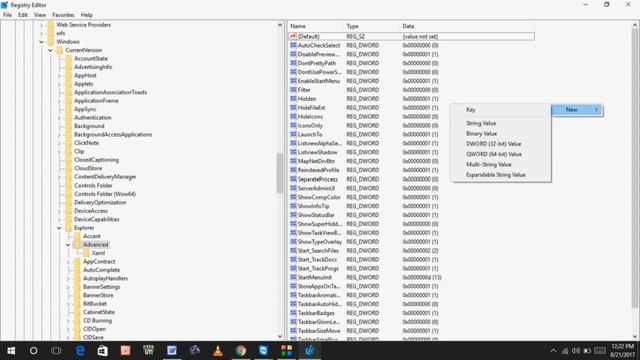Click the HideFileExt value icon

tap(293, 108)
